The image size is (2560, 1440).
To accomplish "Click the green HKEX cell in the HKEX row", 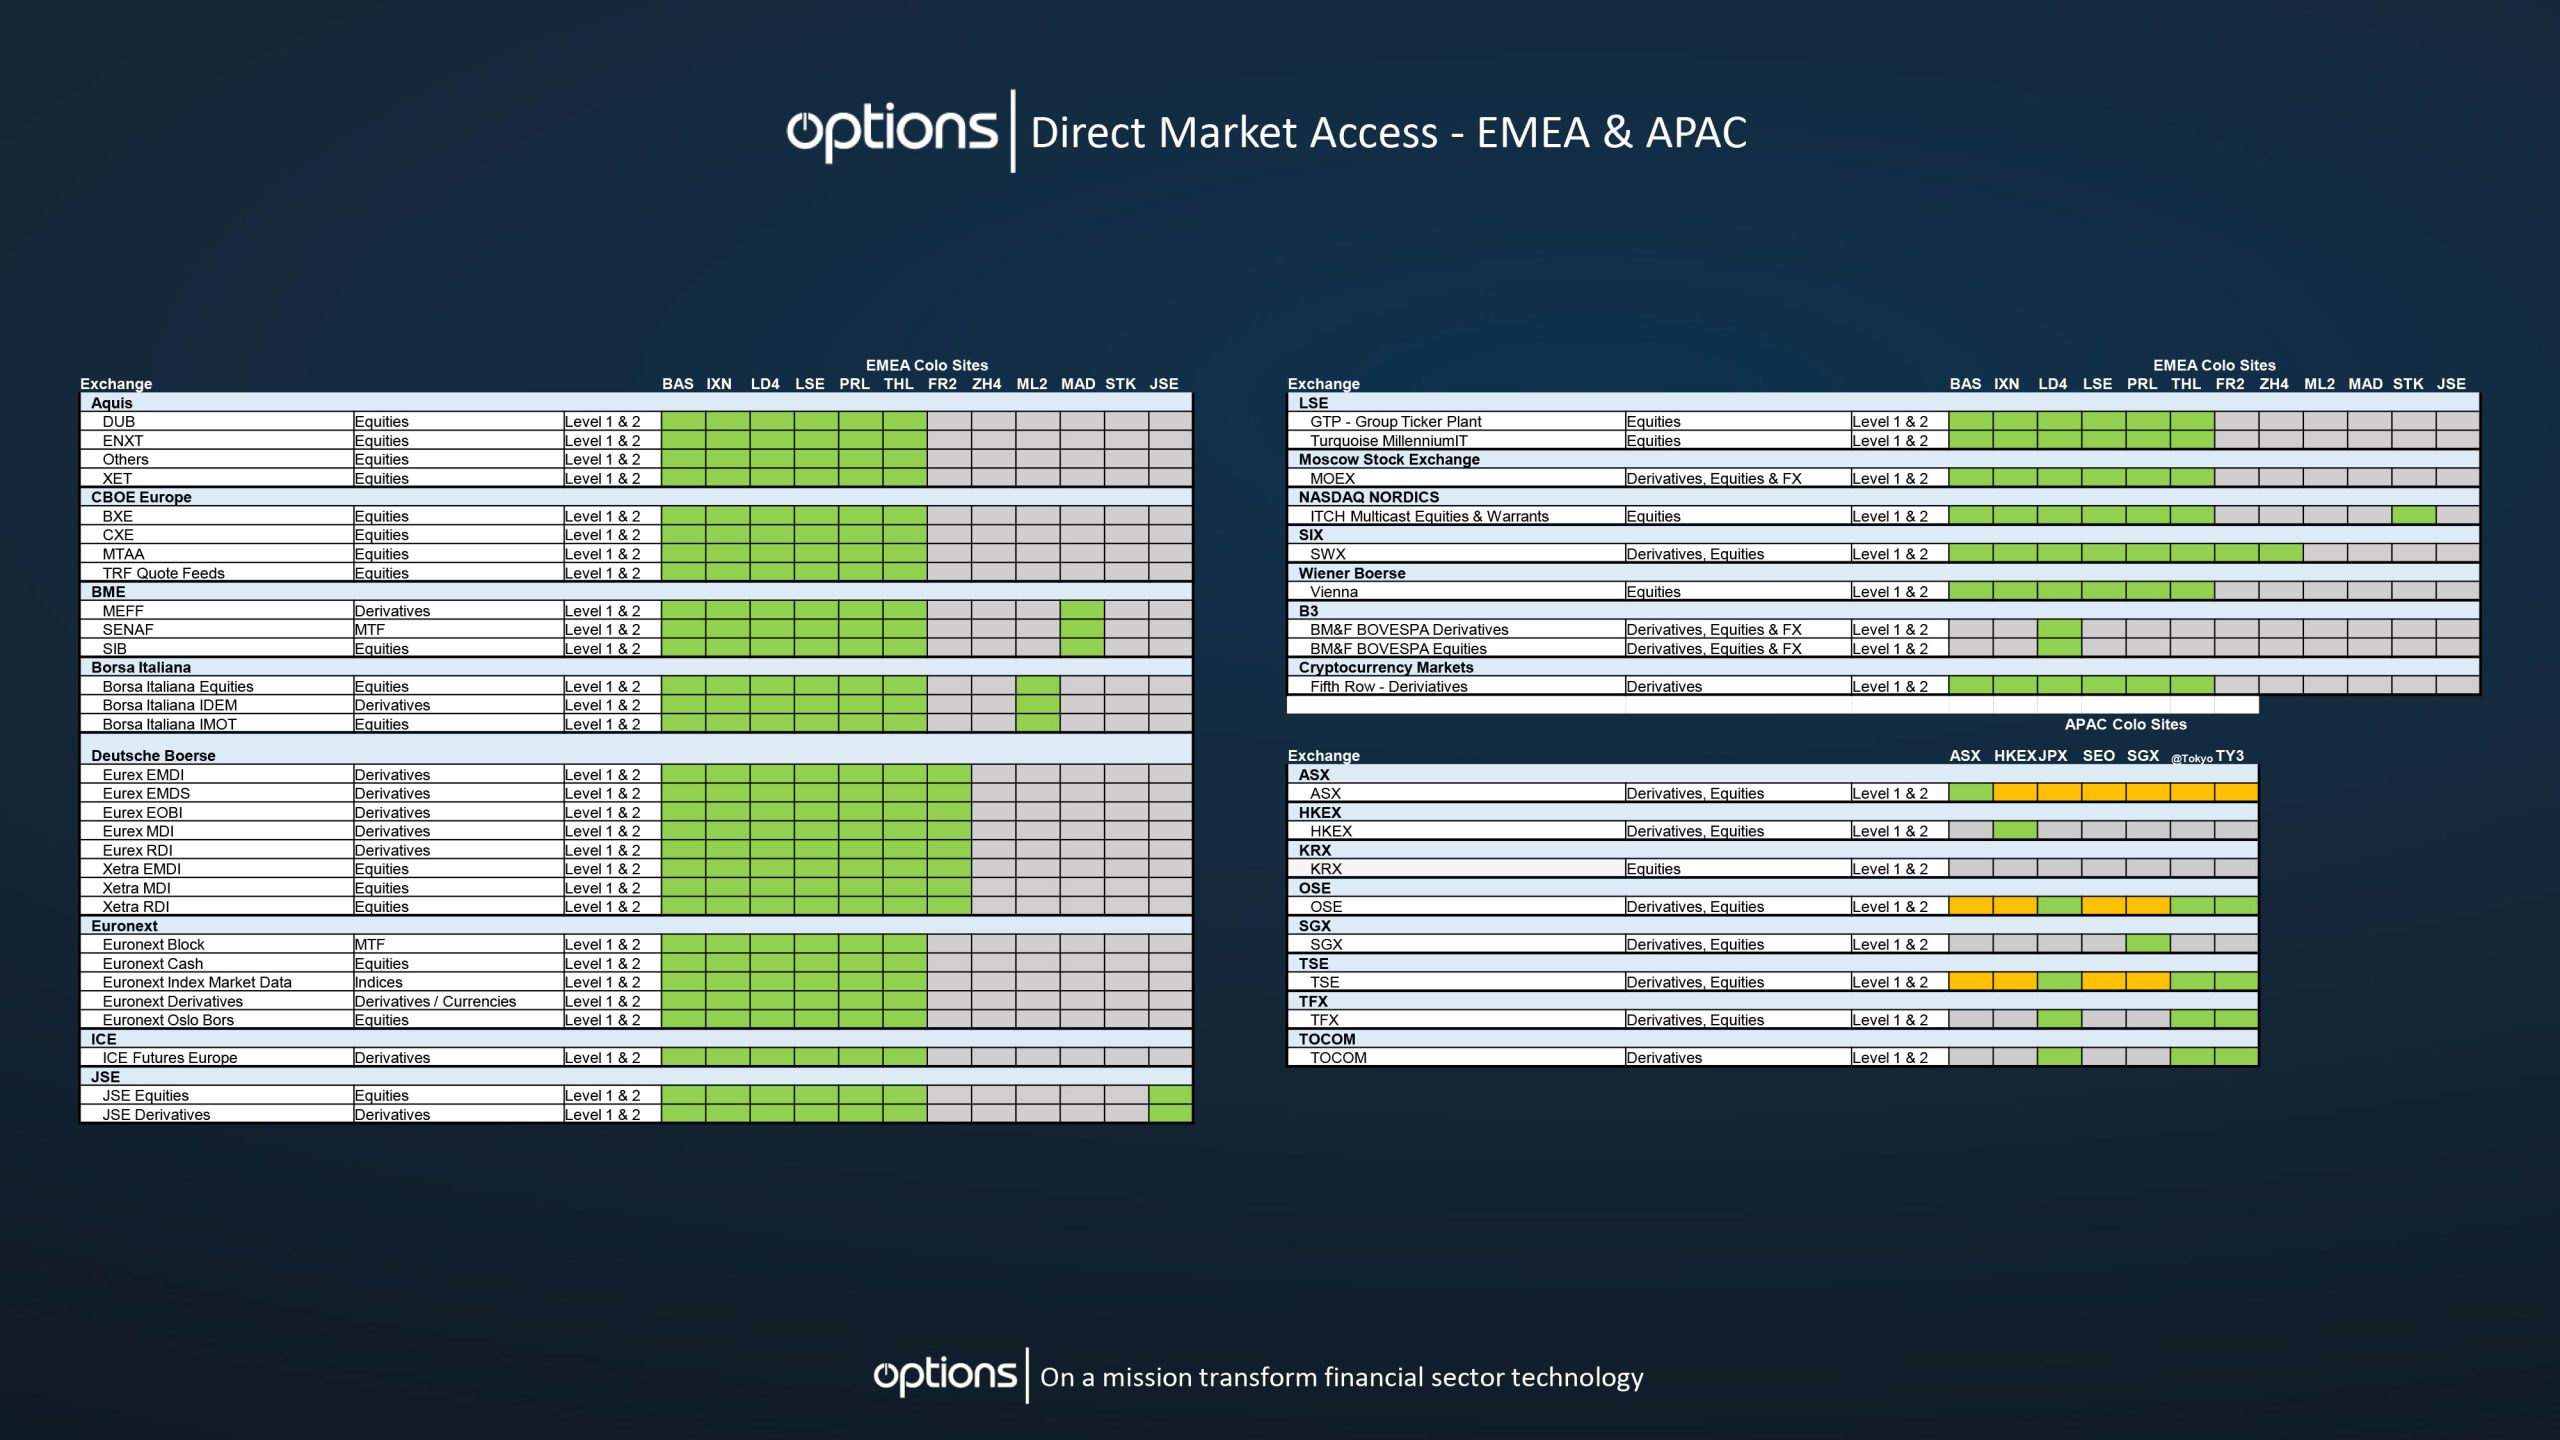I will 2015,831.
